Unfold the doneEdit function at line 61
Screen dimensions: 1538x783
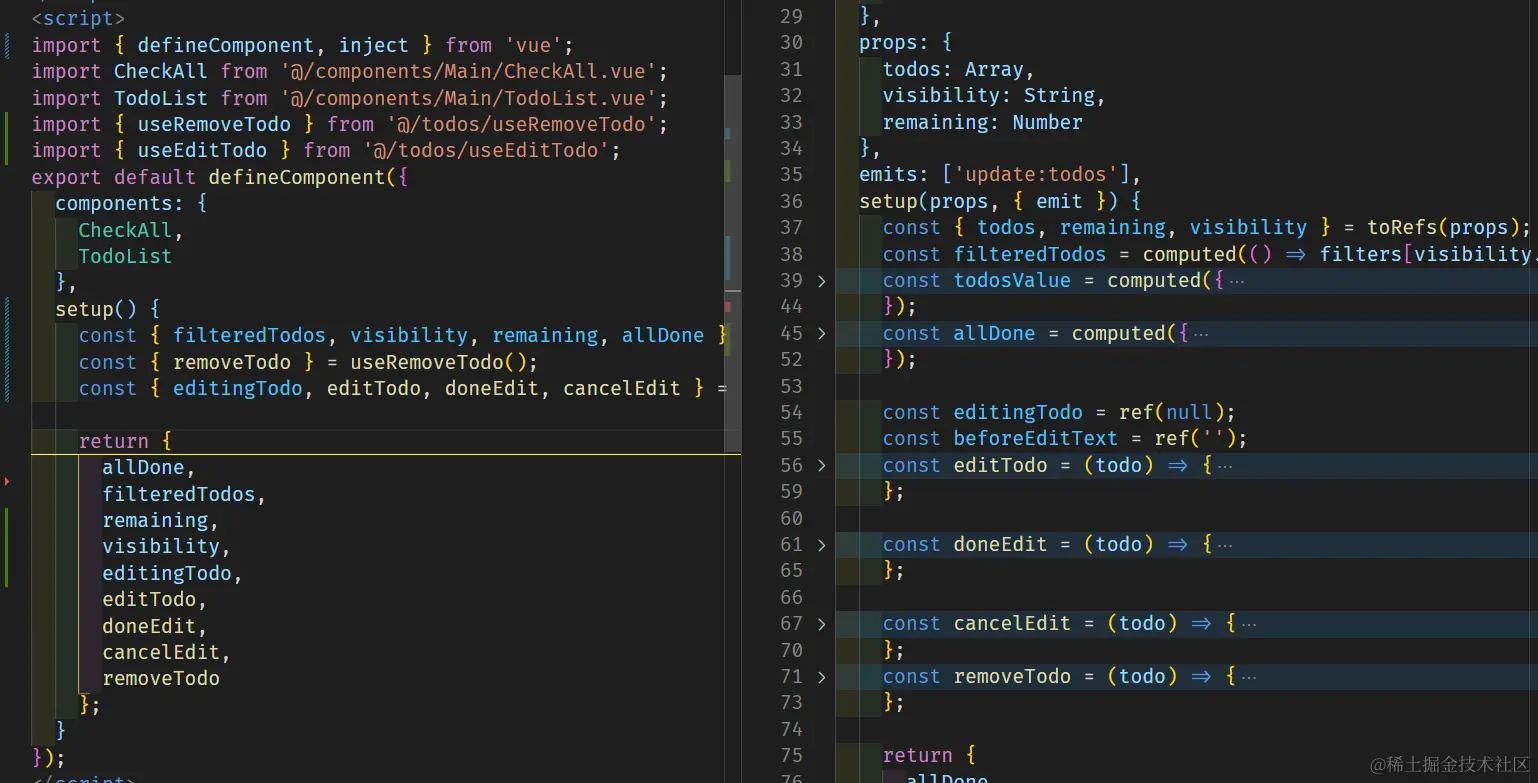point(822,545)
